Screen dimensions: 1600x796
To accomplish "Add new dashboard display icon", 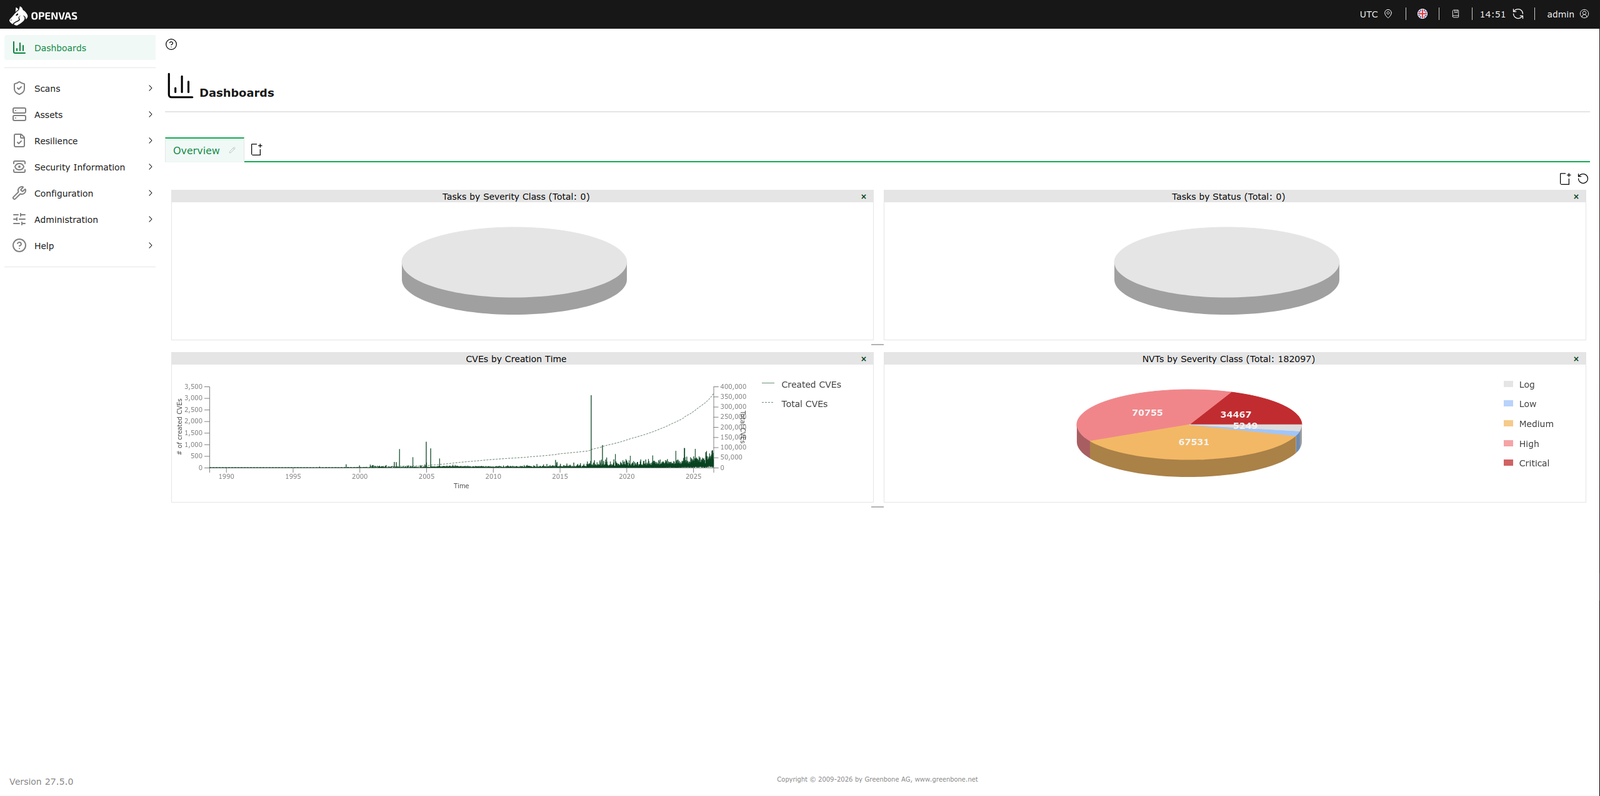I will click(1565, 179).
